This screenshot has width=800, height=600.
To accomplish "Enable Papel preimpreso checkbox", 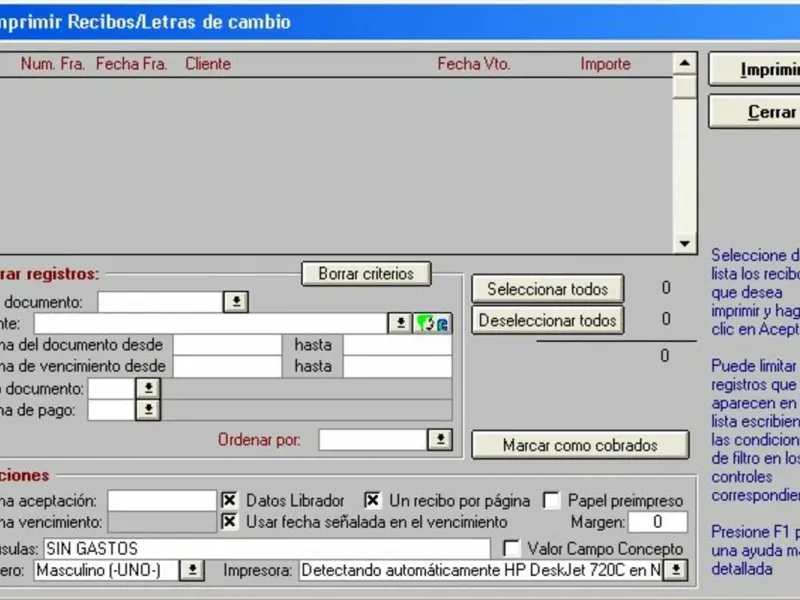I will 552,500.
